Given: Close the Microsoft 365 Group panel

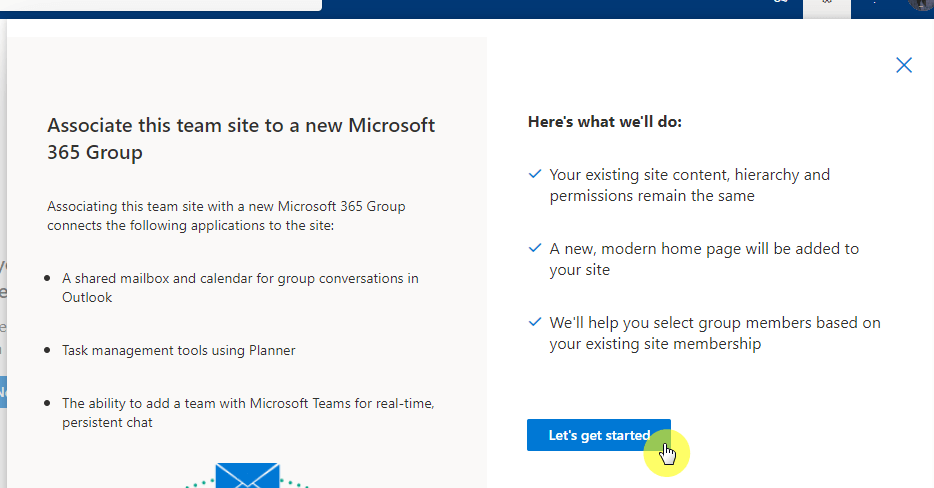Looking at the screenshot, I should 904,65.
